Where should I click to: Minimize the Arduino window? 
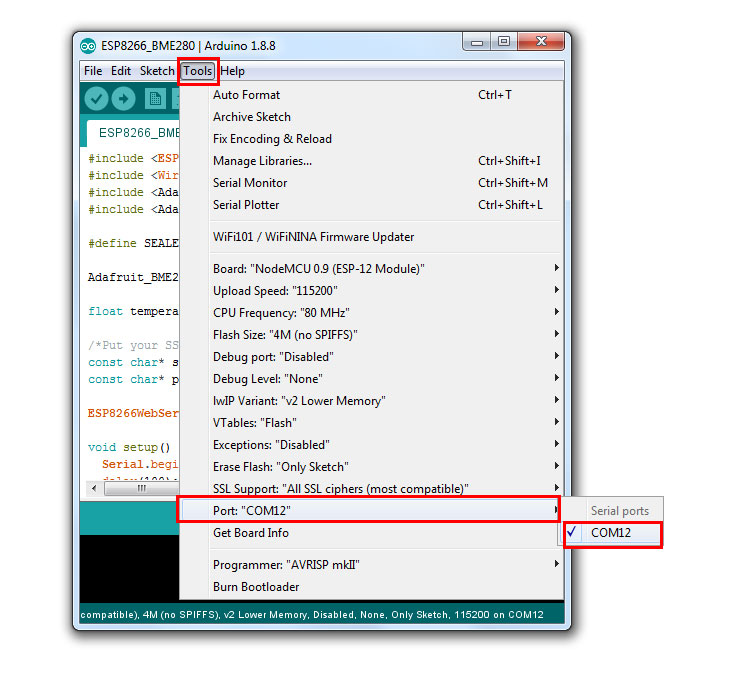point(477,42)
